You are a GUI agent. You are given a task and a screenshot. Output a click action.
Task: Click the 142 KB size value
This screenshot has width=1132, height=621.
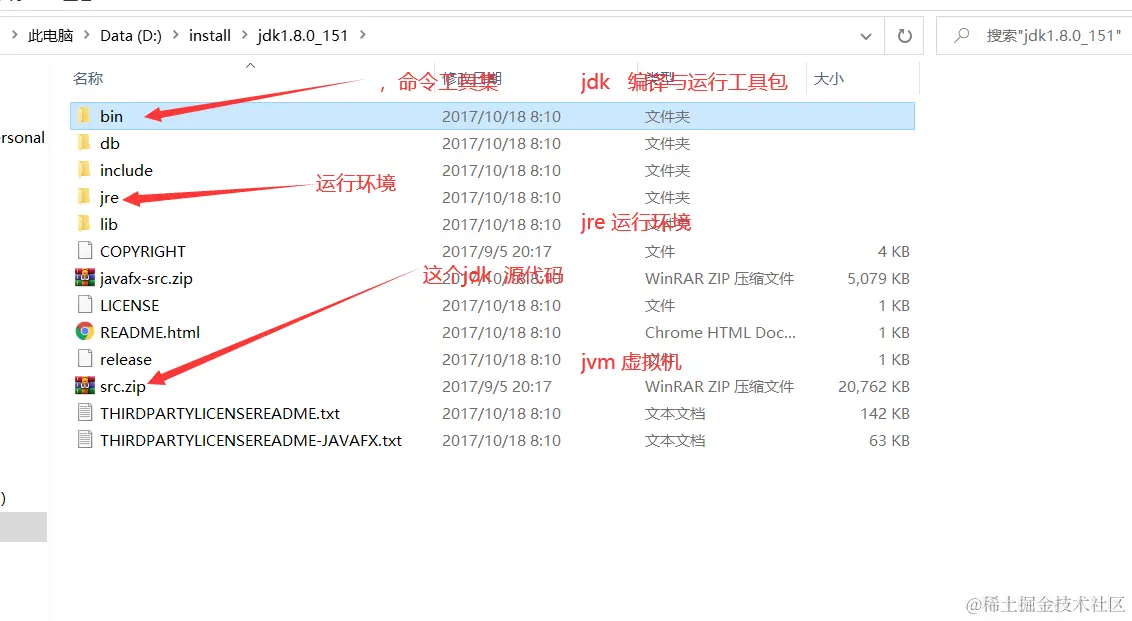(885, 414)
